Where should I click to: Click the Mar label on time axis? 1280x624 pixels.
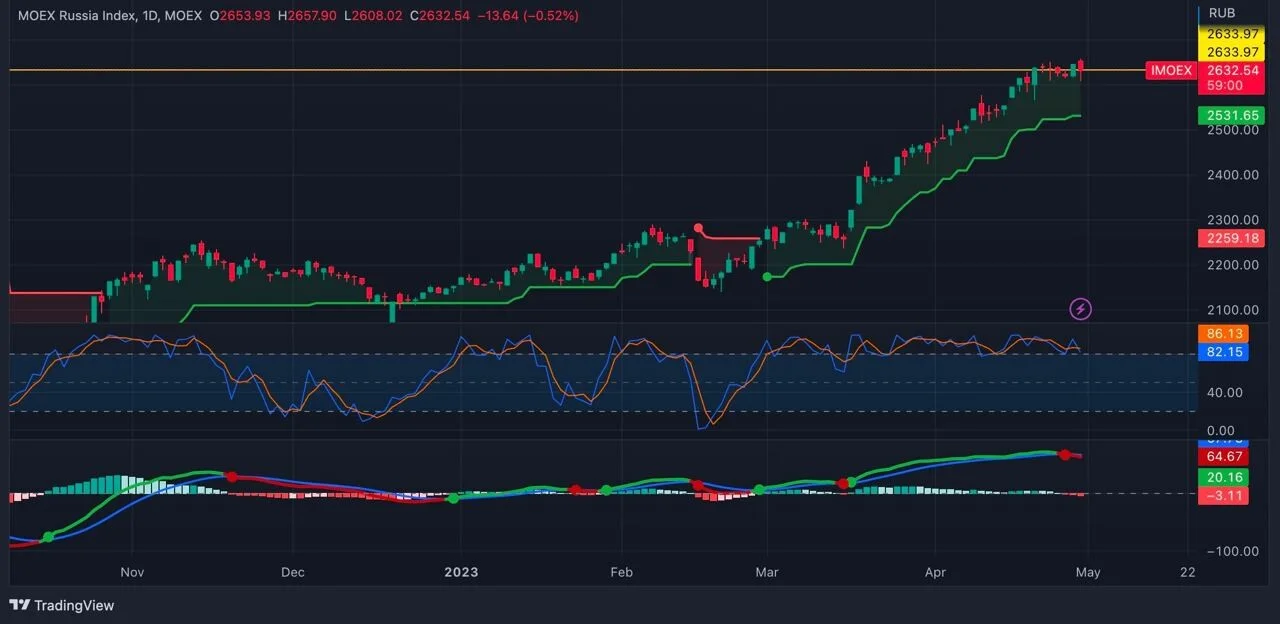[767, 573]
